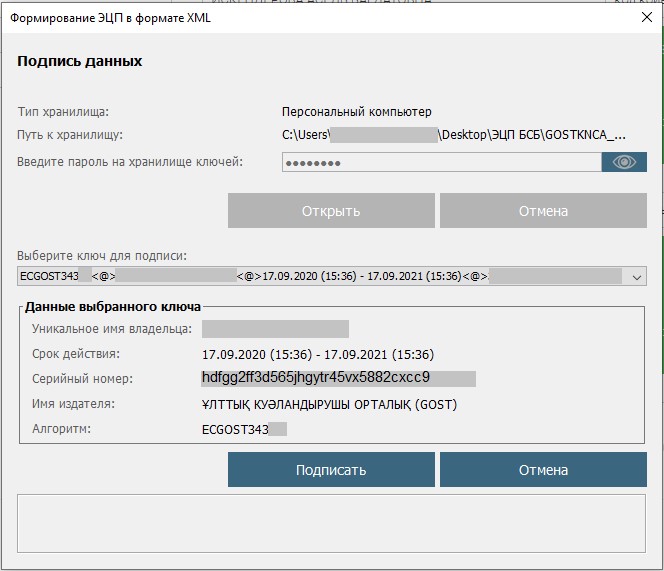The image size is (664, 571).
Task: Click the Персональный компьютер storage type text
Action: 356,112
